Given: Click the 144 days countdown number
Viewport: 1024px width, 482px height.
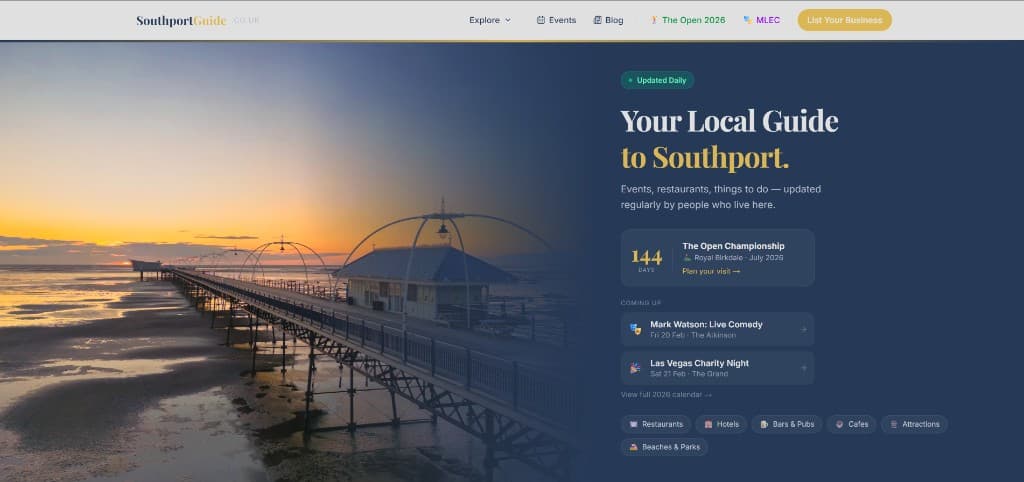Looking at the screenshot, I should [647, 257].
